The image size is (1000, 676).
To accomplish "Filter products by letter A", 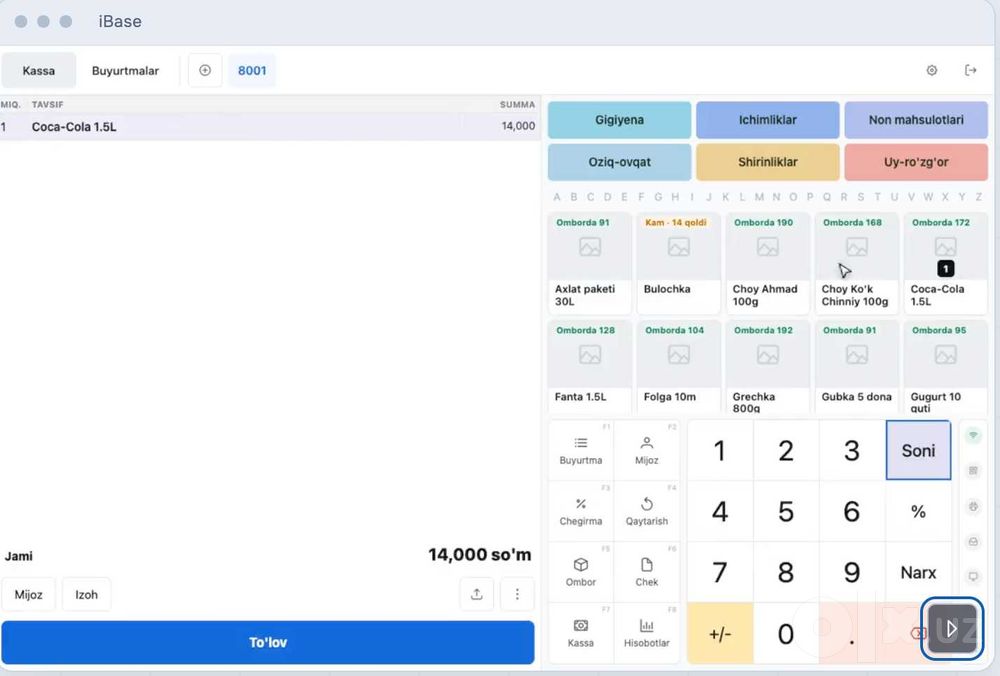I will [557, 197].
